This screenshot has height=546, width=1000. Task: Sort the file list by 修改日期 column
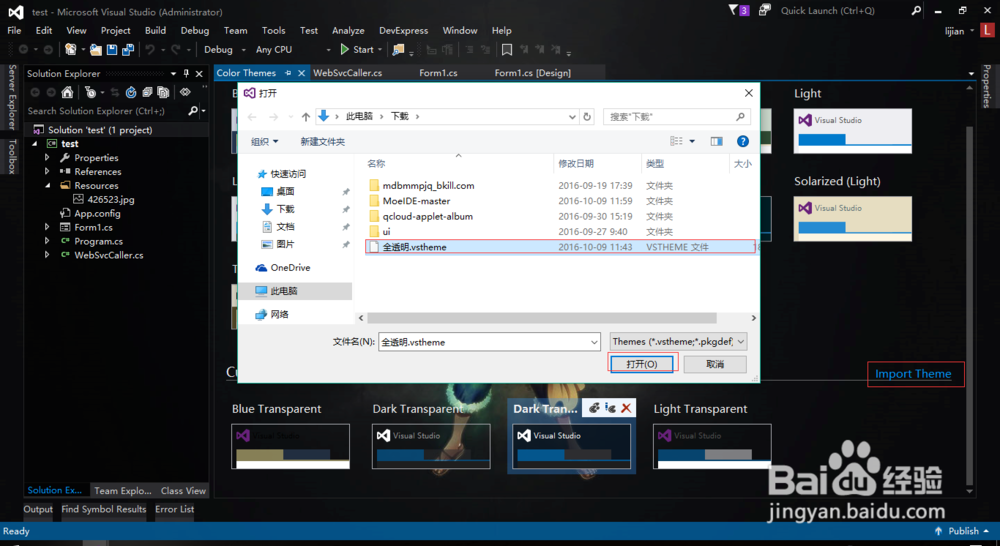click(576, 164)
